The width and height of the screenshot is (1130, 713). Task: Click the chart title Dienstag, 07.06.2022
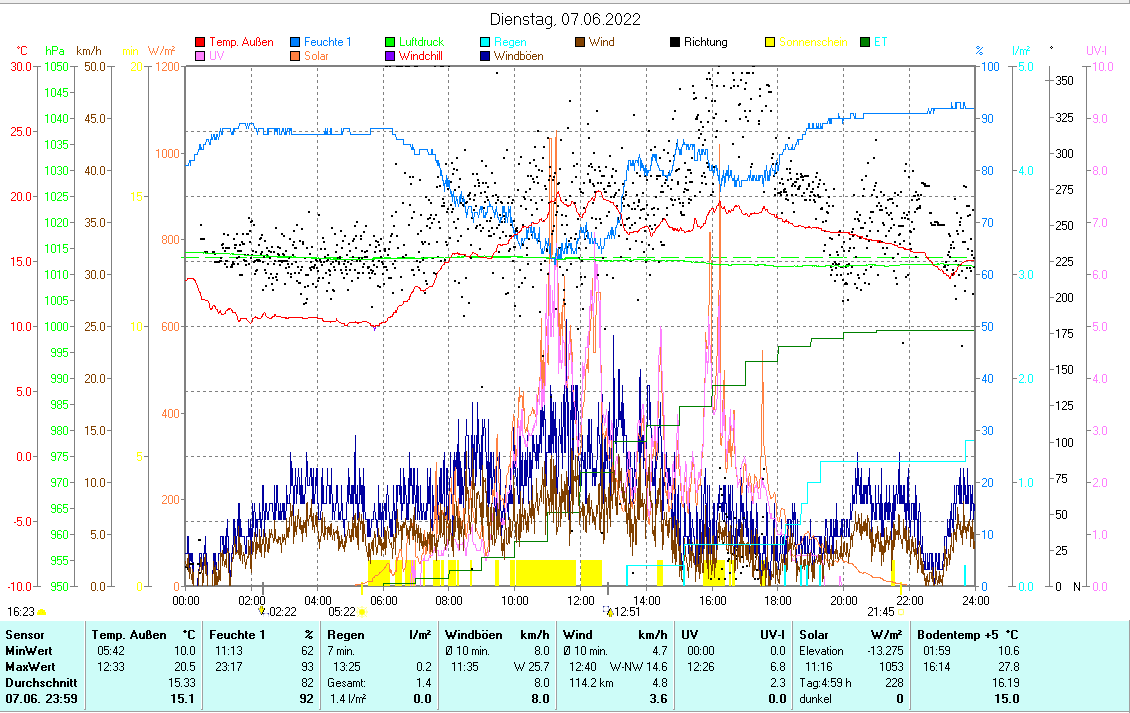[x=565, y=19]
